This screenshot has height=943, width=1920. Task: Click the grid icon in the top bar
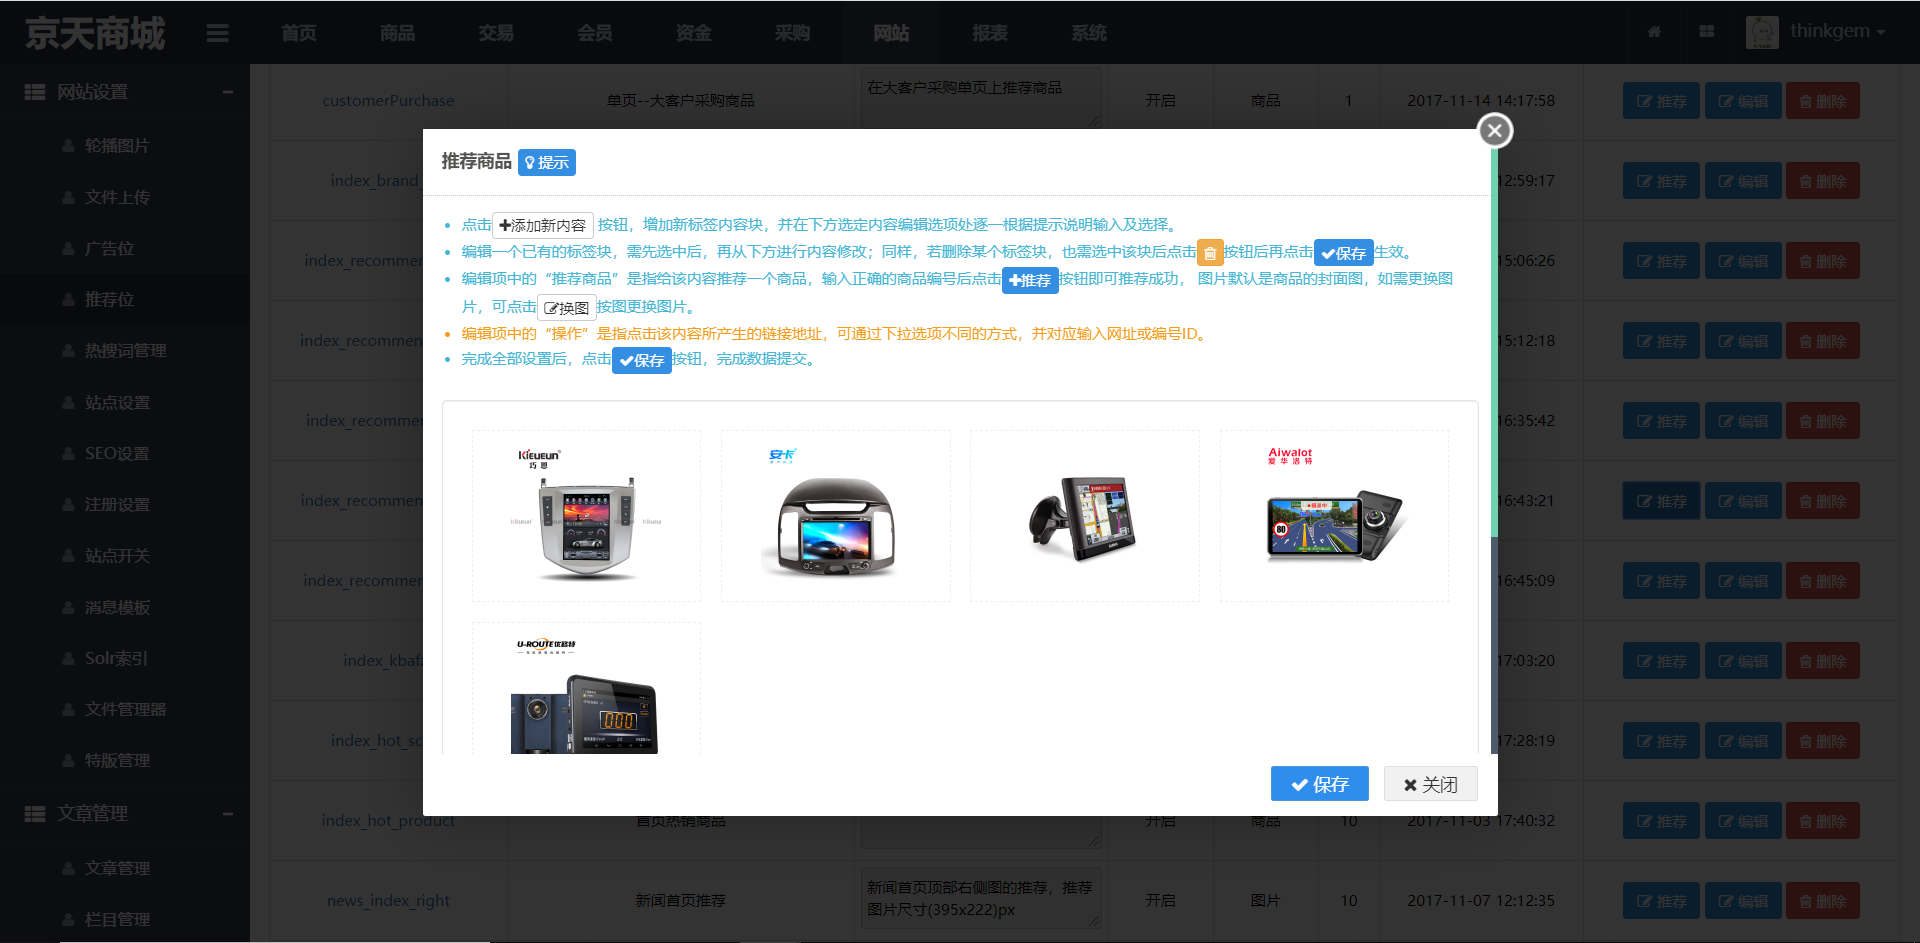click(1707, 32)
